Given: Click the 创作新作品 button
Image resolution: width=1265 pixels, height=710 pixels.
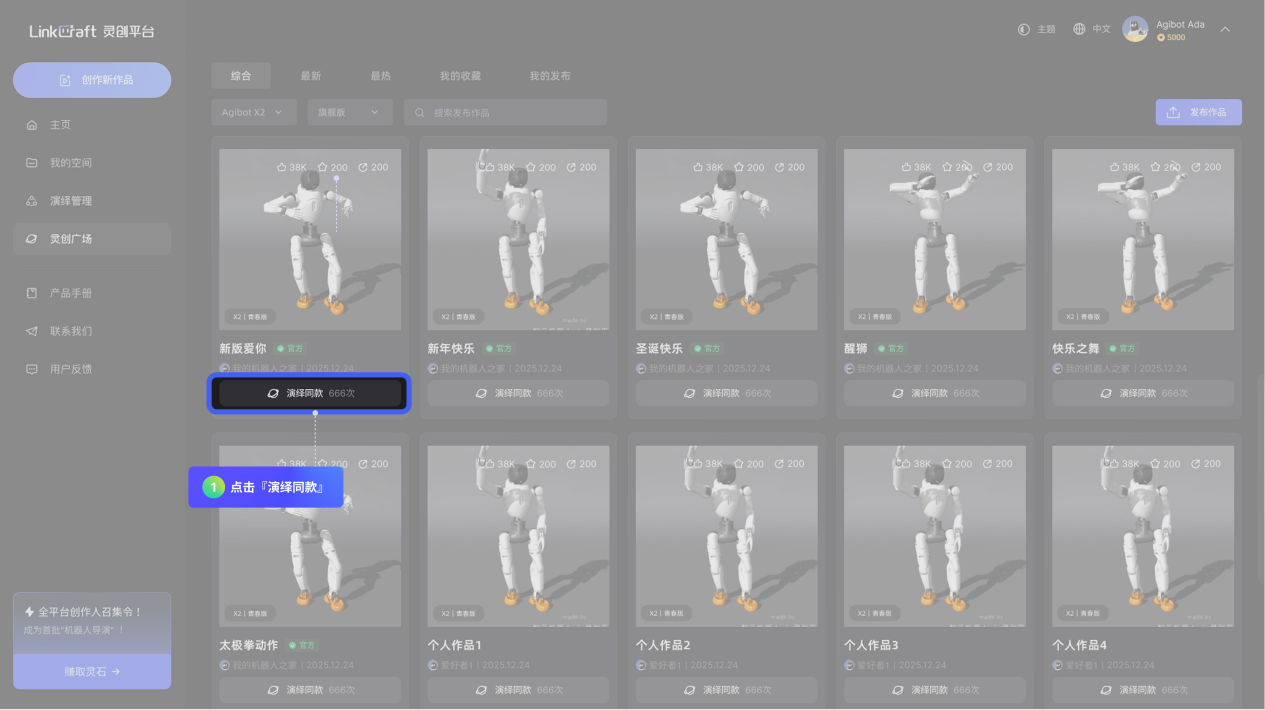Looking at the screenshot, I should click(x=92, y=80).
